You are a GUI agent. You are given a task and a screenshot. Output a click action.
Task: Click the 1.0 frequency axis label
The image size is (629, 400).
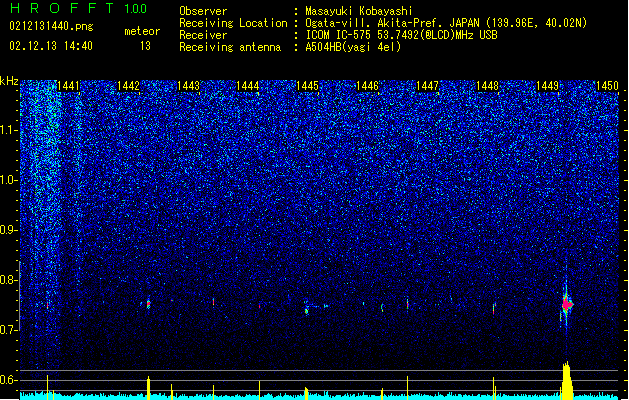click(x=9, y=180)
